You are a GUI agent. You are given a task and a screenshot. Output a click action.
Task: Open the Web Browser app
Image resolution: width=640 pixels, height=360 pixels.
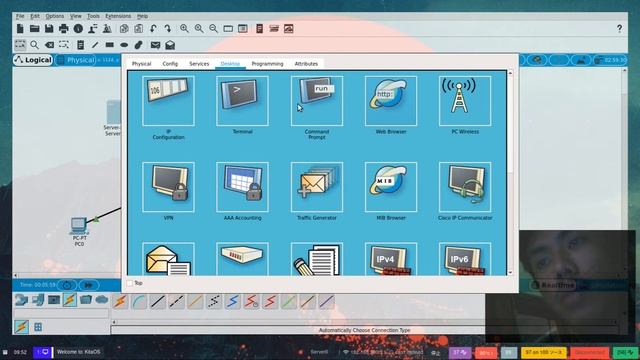click(391, 101)
